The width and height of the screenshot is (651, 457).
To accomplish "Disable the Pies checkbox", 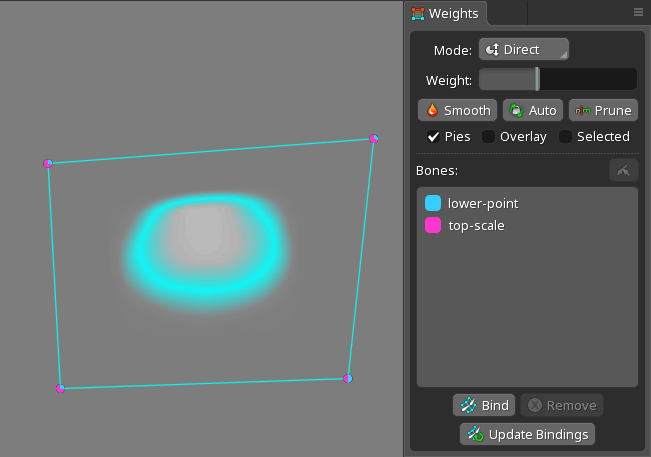I will tap(433, 136).
